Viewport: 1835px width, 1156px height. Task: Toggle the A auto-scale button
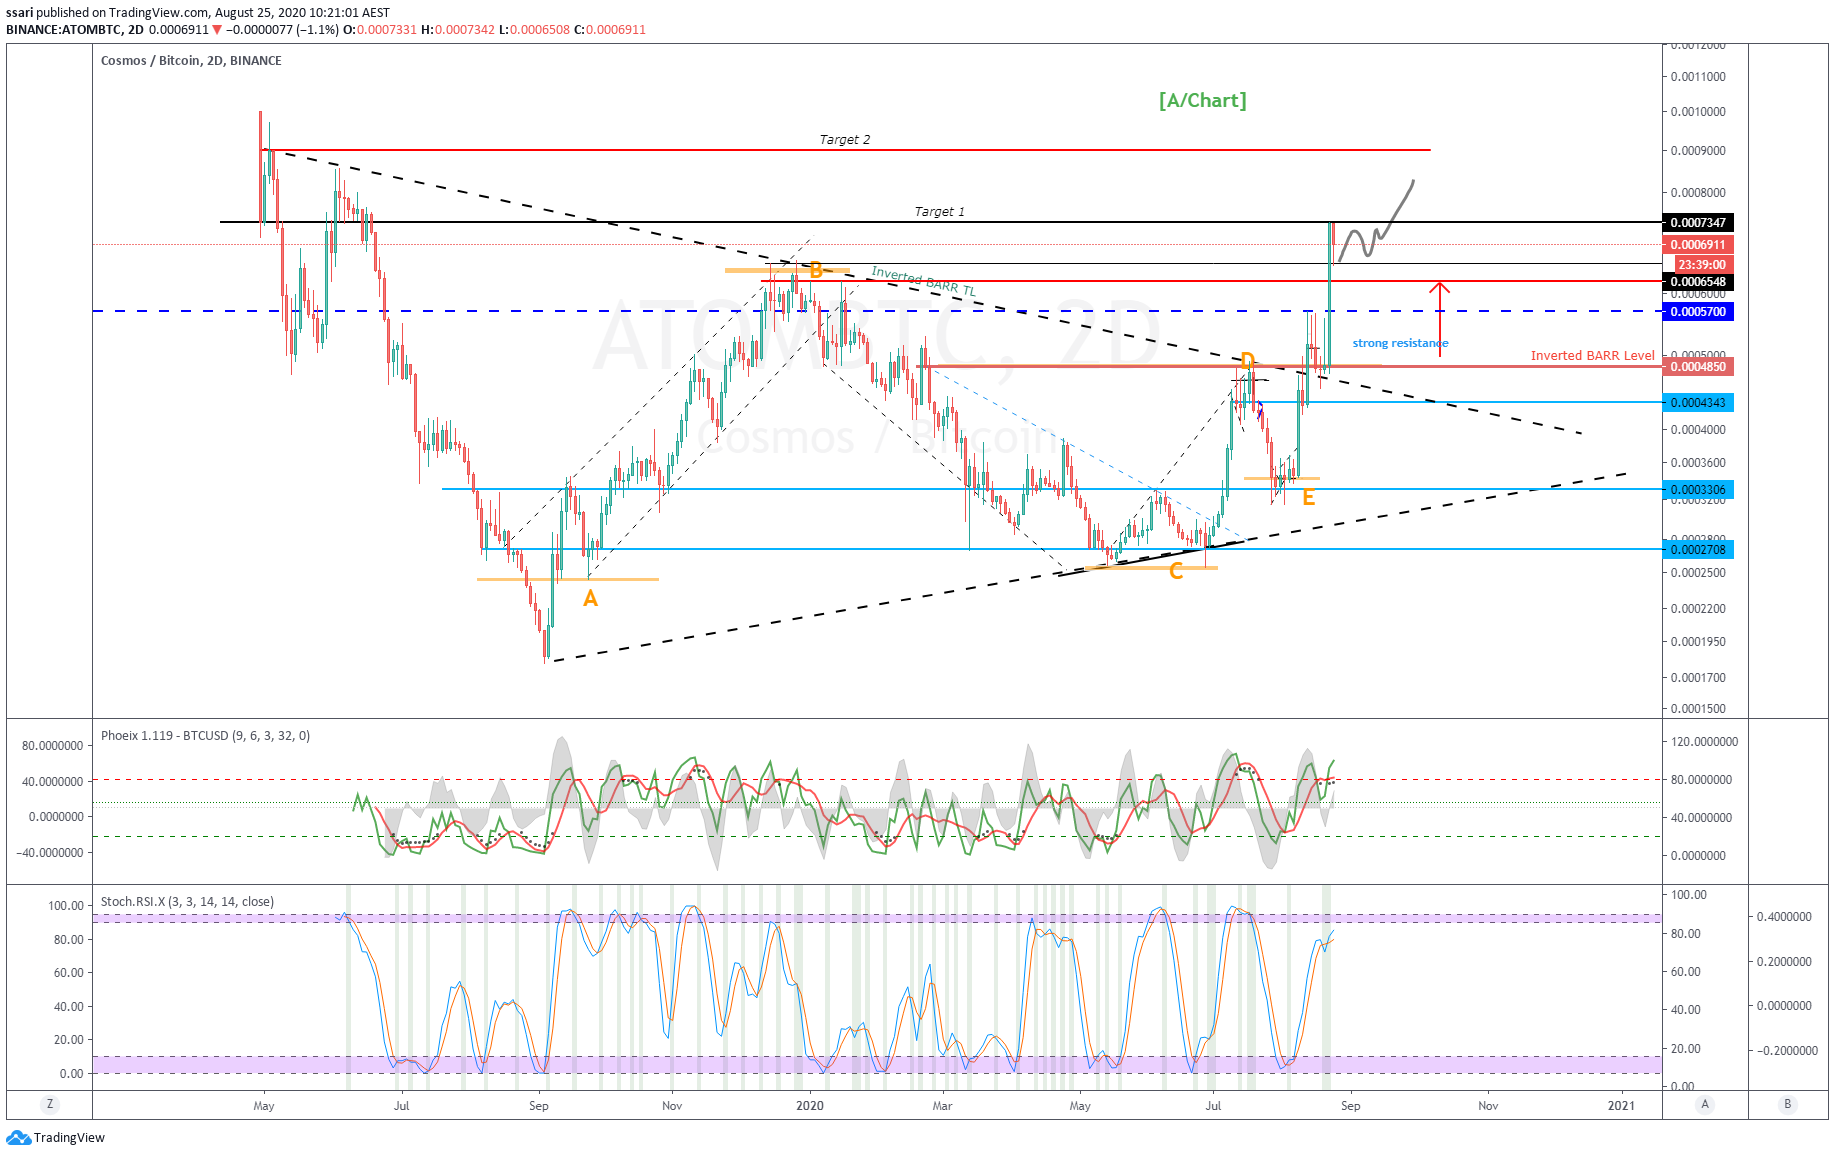pyautogui.click(x=1705, y=1104)
